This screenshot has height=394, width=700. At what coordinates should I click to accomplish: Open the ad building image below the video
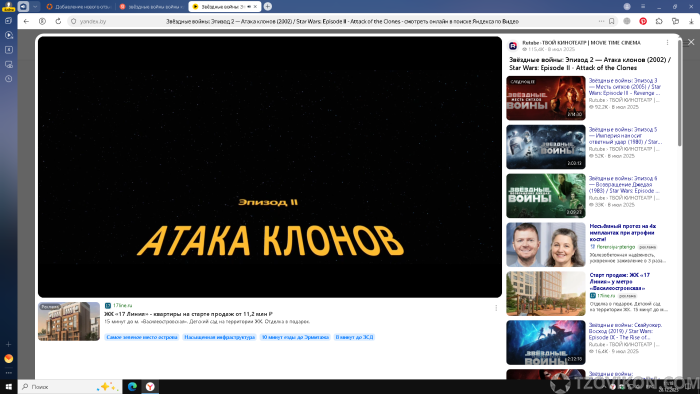69,321
